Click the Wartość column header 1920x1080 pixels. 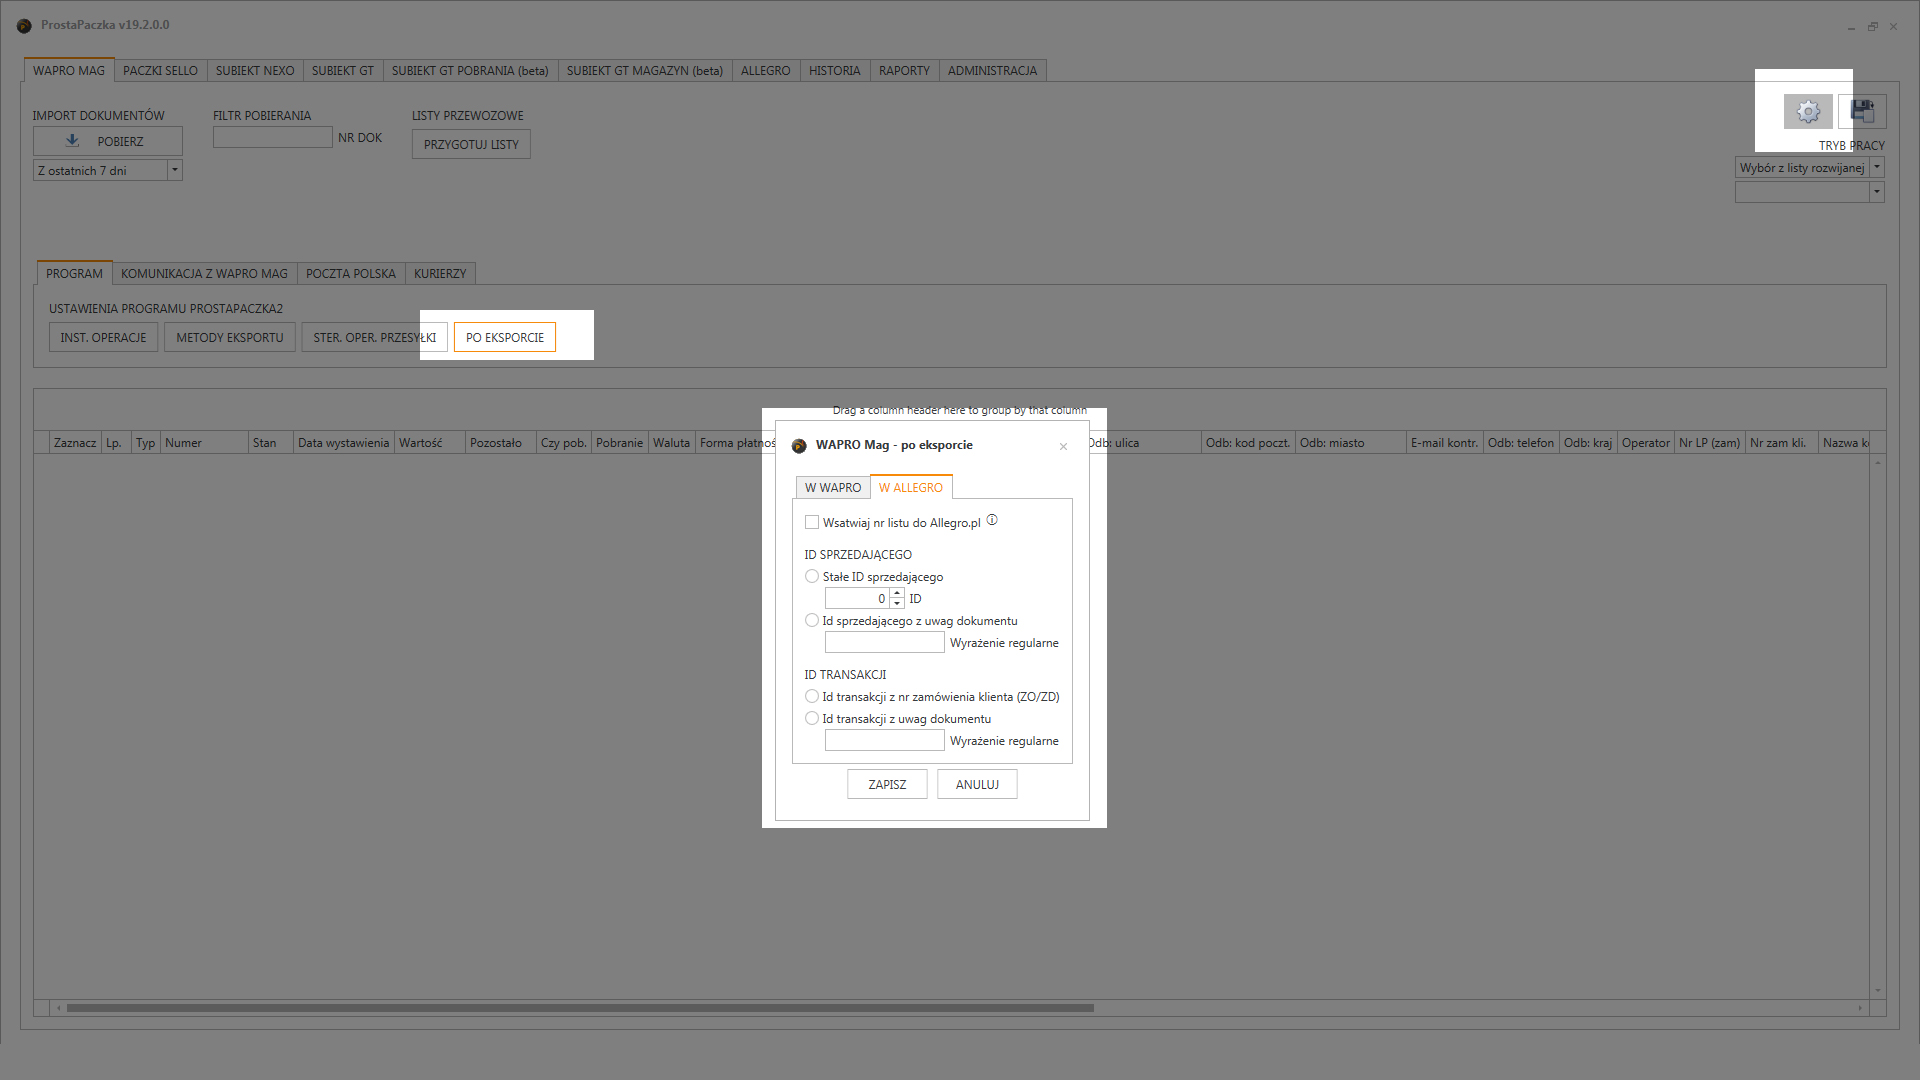pyautogui.click(x=430, y=443)
